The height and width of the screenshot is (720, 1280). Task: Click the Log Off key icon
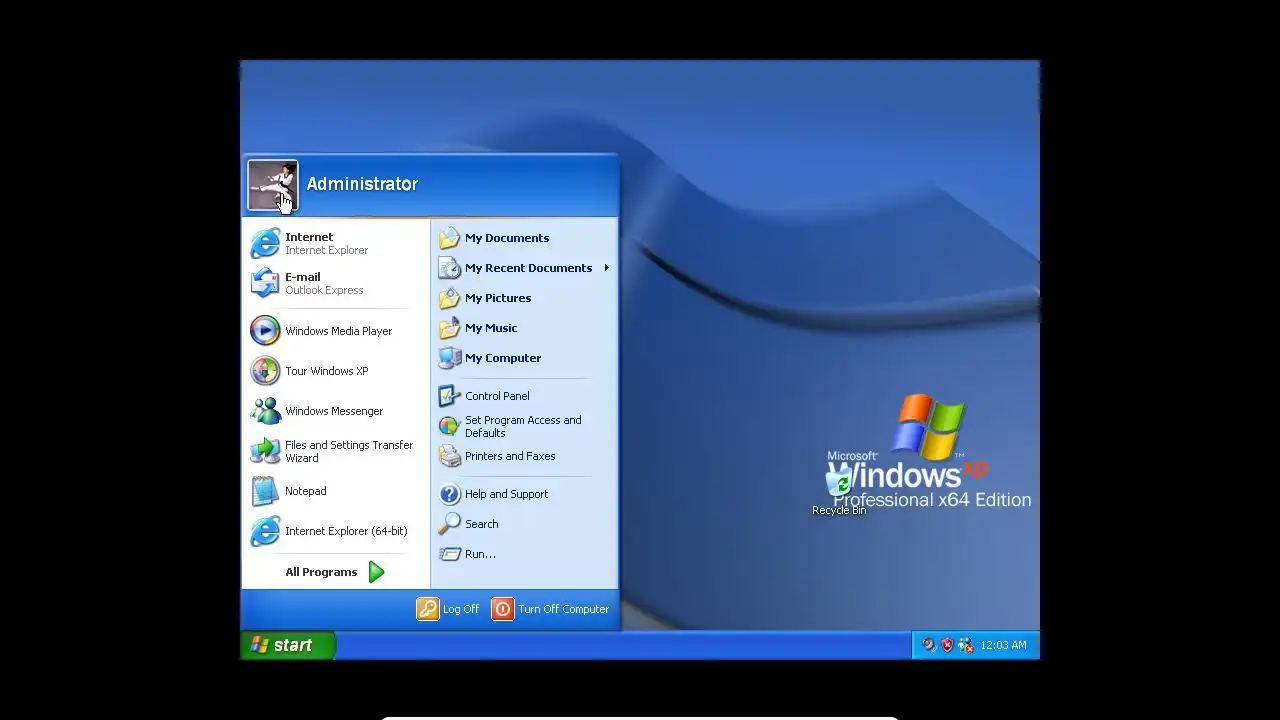pos(427,608)
